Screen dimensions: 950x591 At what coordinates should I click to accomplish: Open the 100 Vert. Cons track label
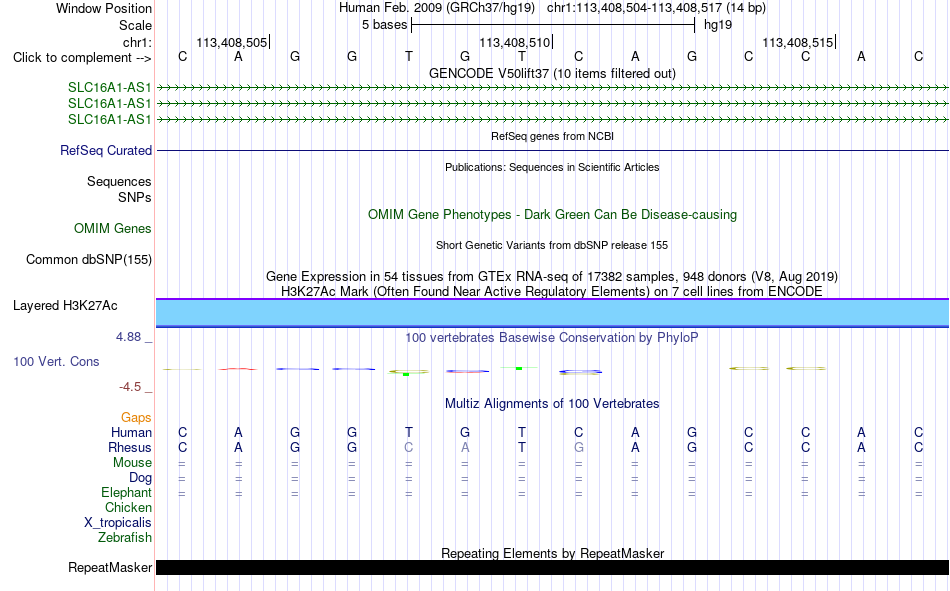point(56,362)
